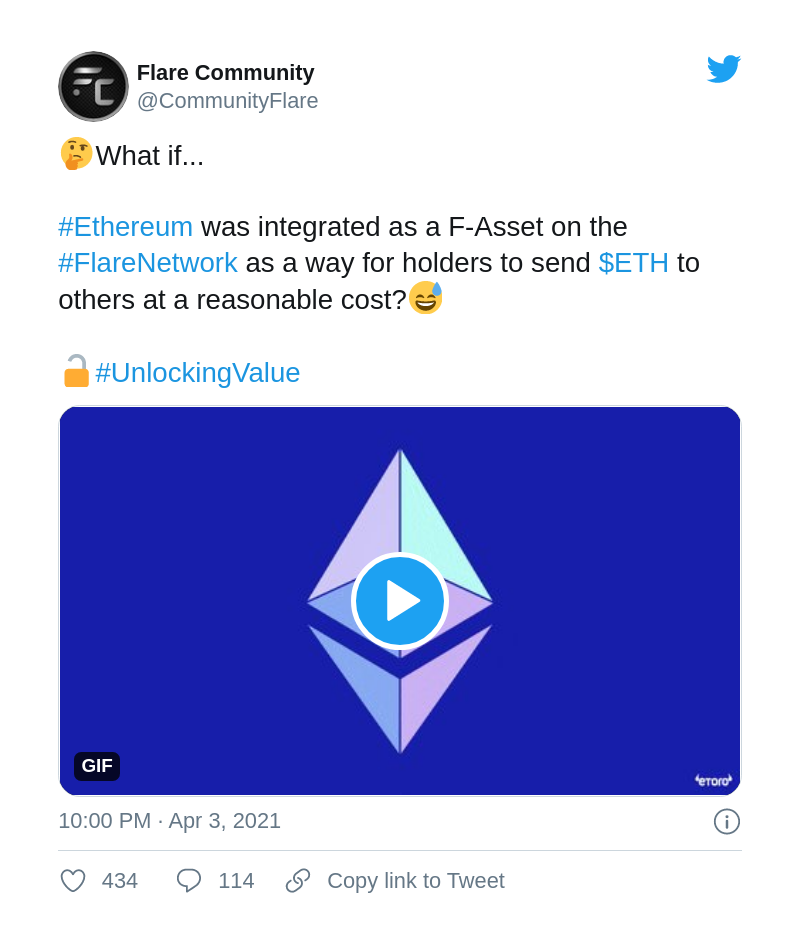Screen dimensions: 800x946
Task: Play the Ethereum GIF
Action: 400,600
